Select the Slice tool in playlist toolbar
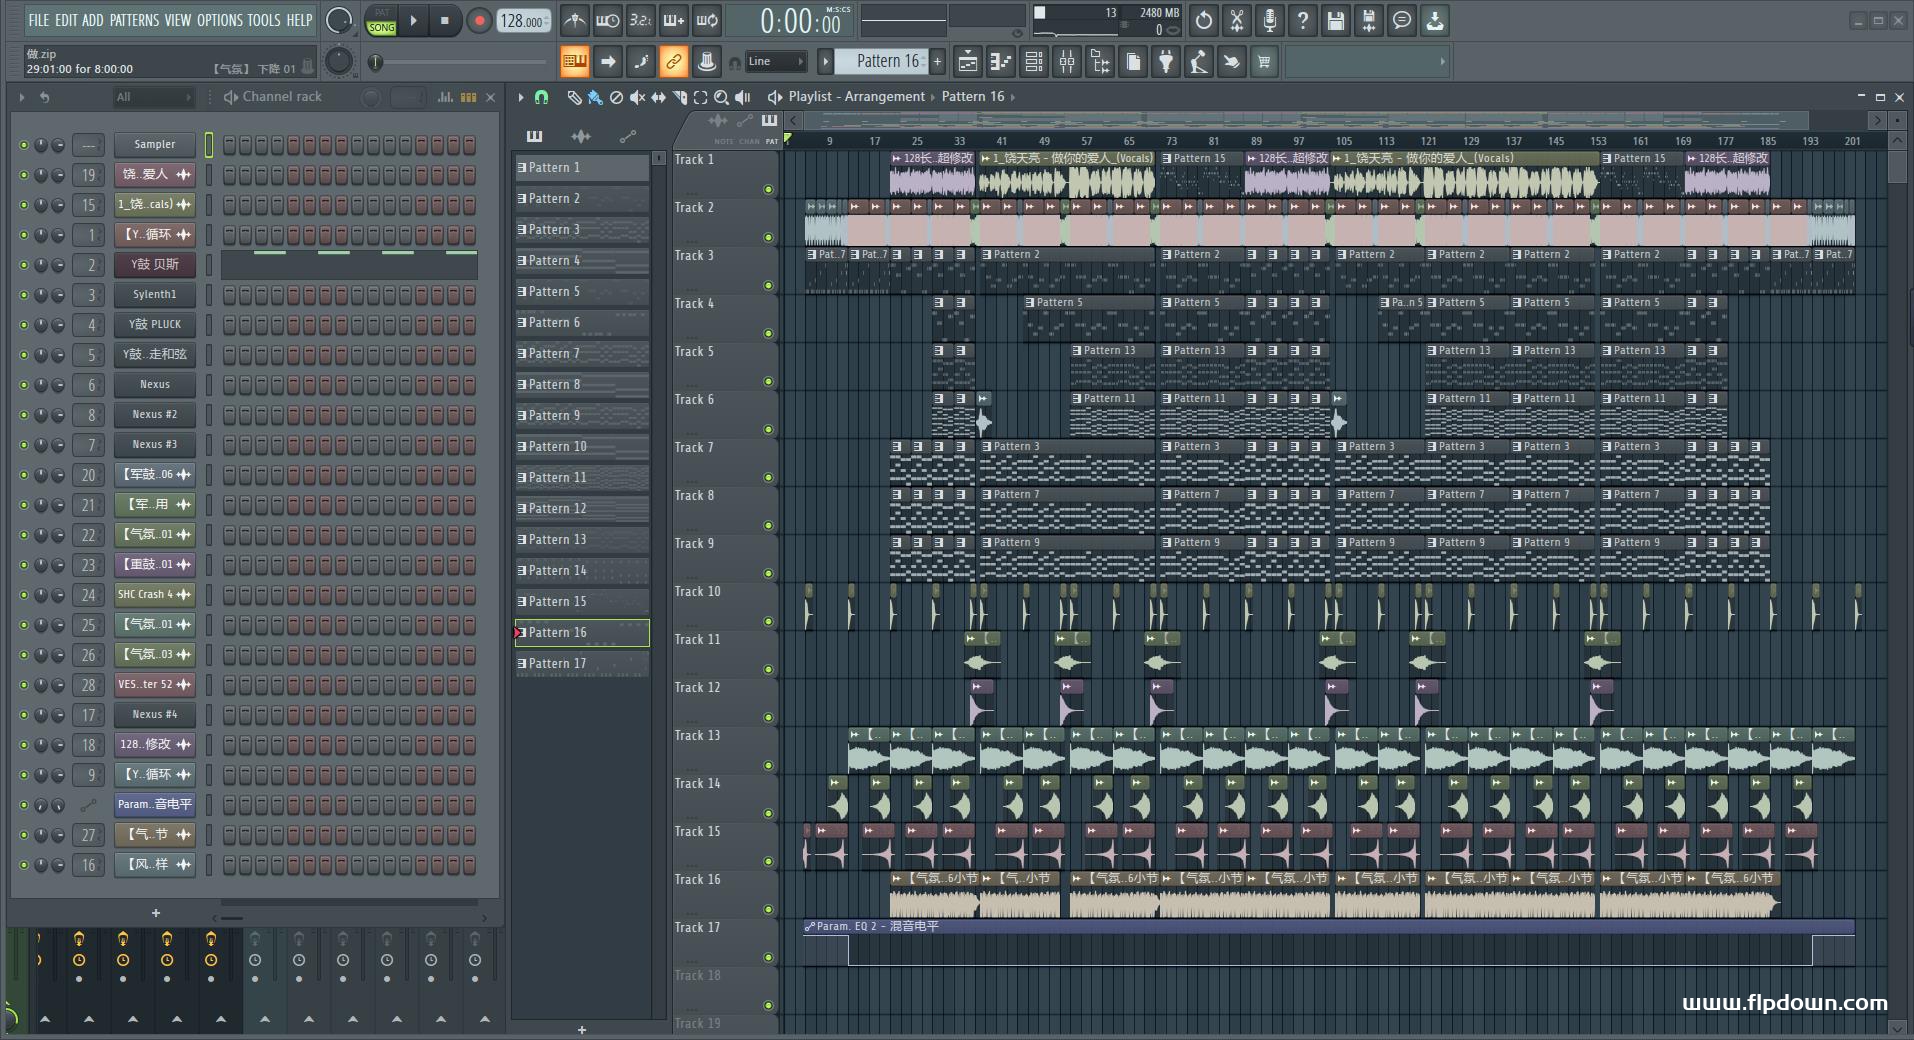 (x=680, y=97)
